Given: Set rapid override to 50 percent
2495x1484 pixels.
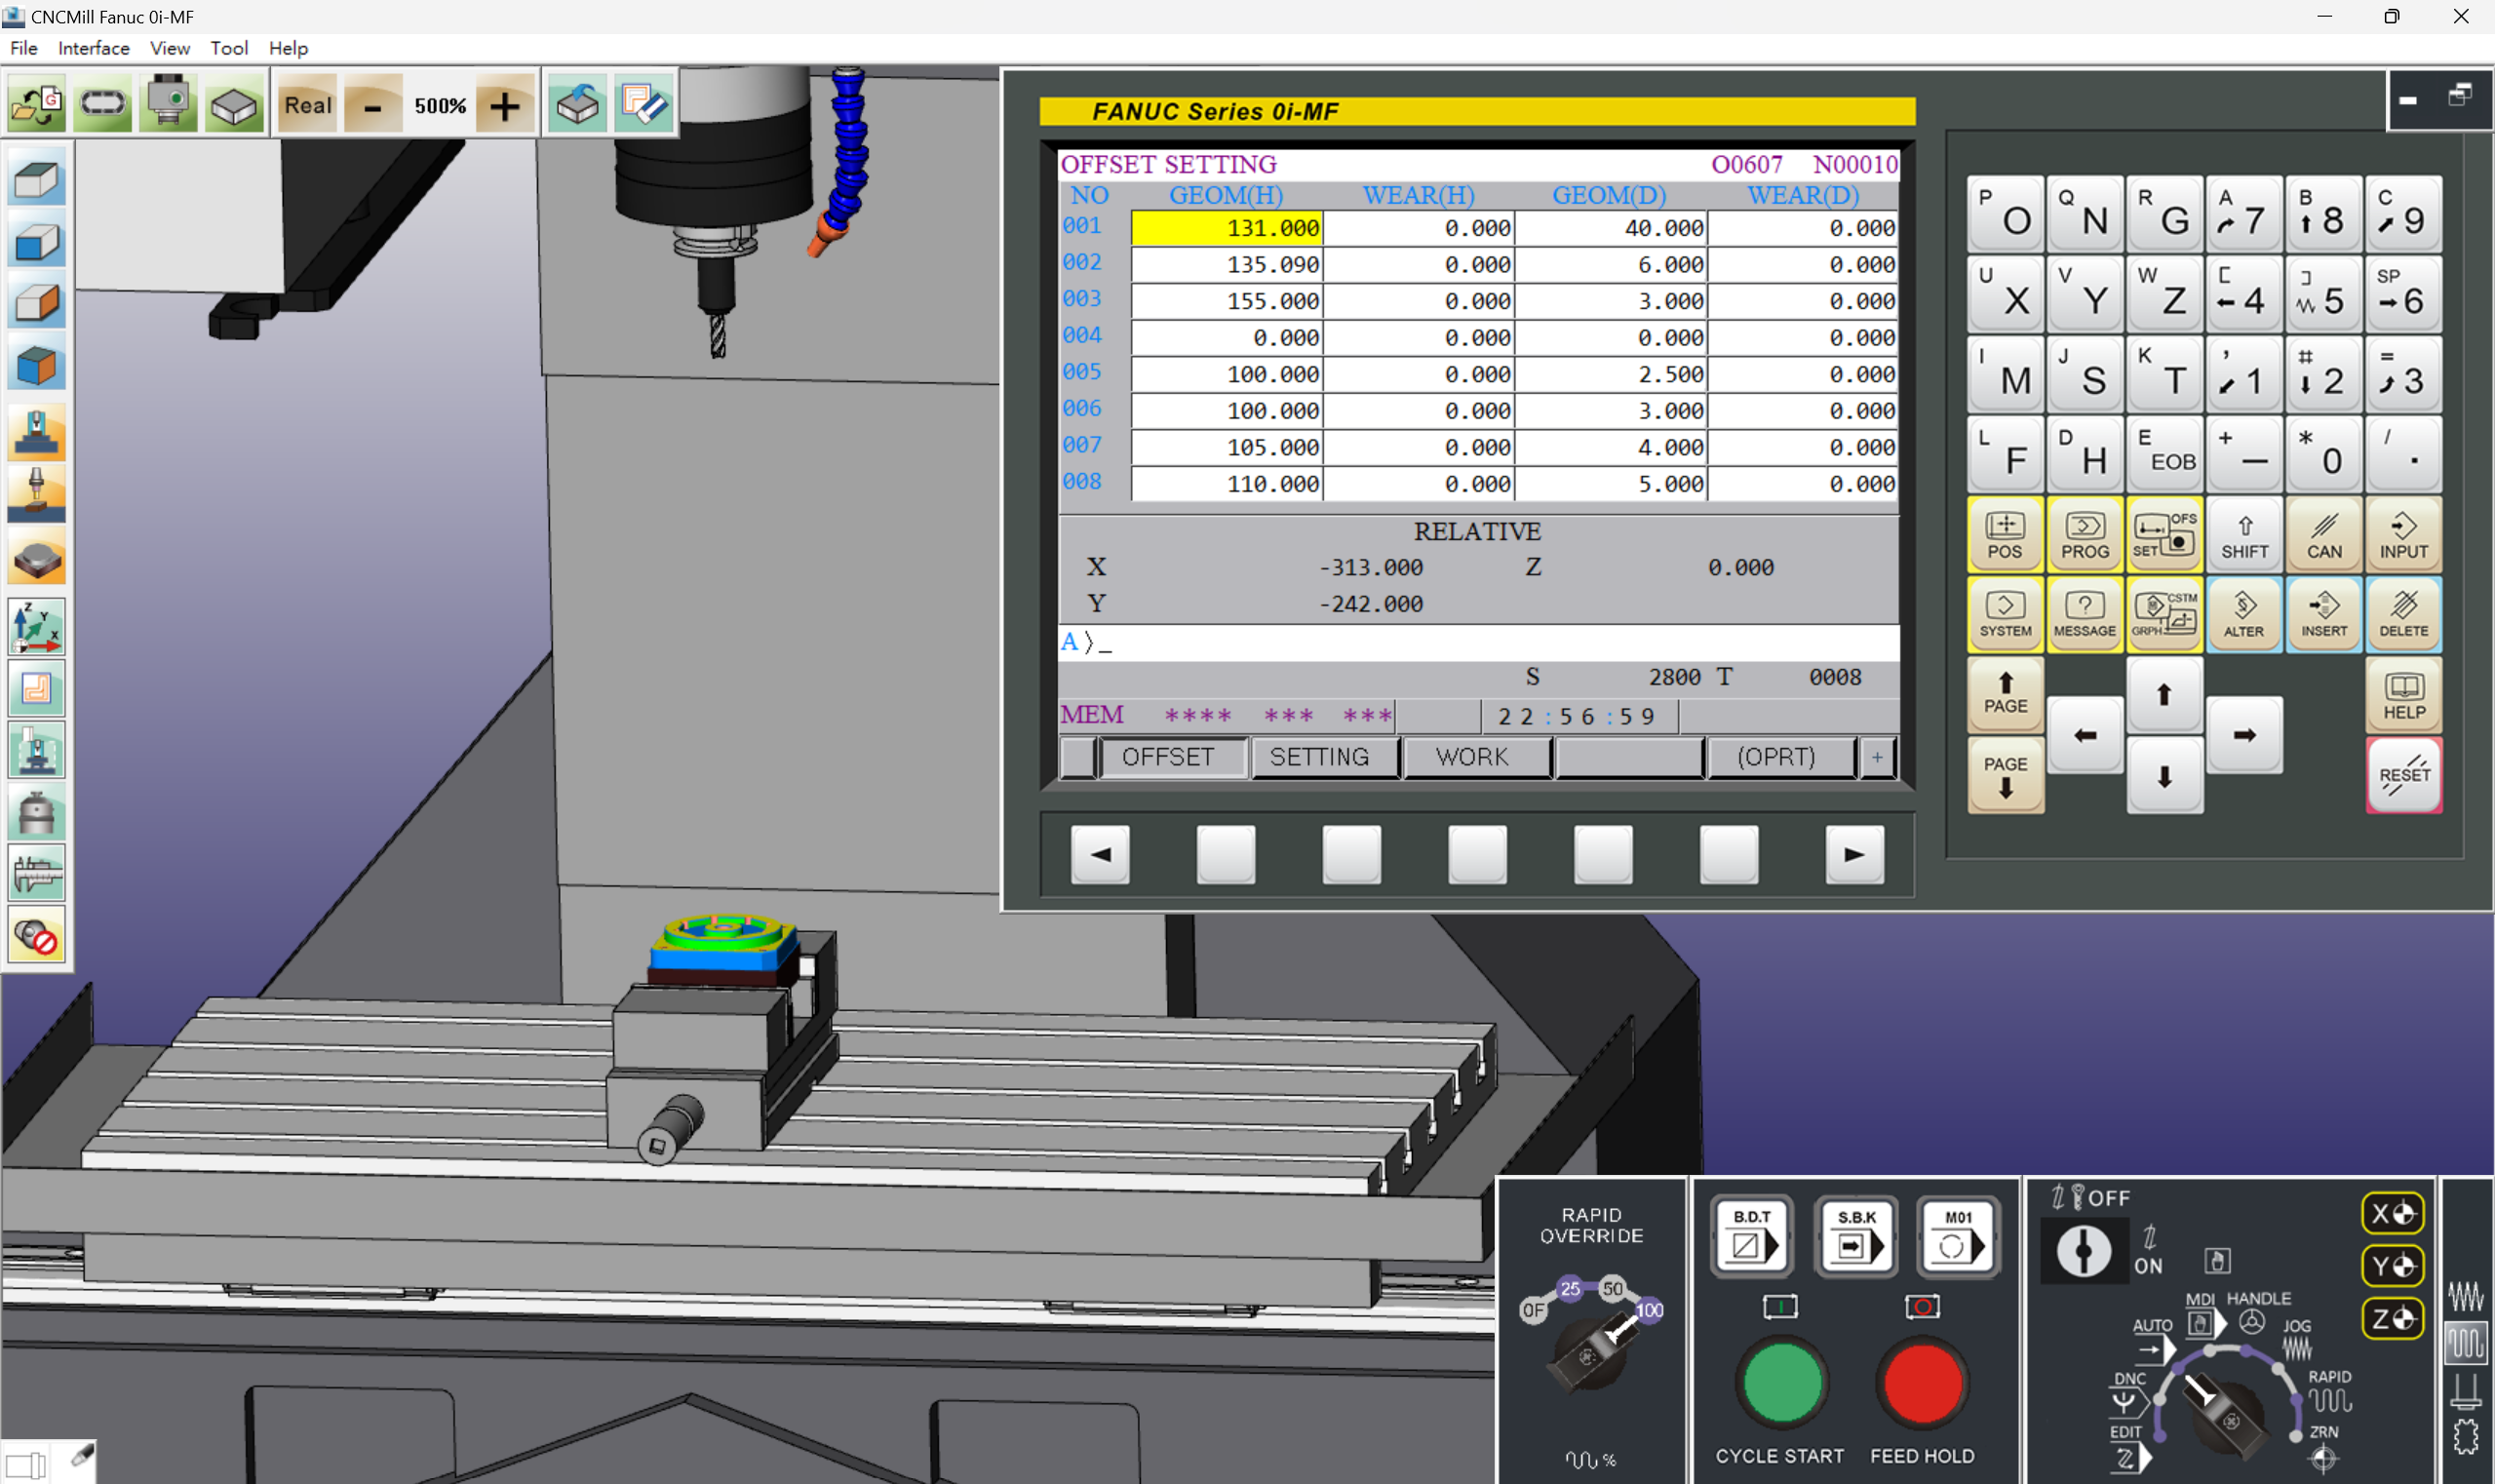Looking at the screenshot, I should click(1613, 1288).
